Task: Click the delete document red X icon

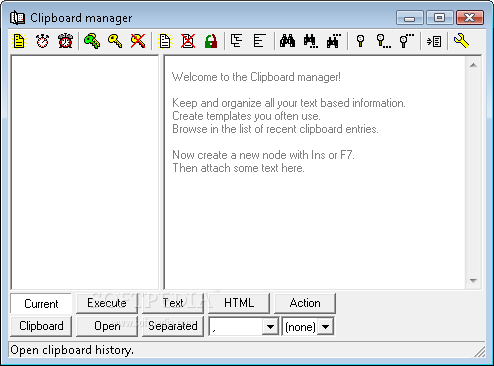Action: click(188, 41)
